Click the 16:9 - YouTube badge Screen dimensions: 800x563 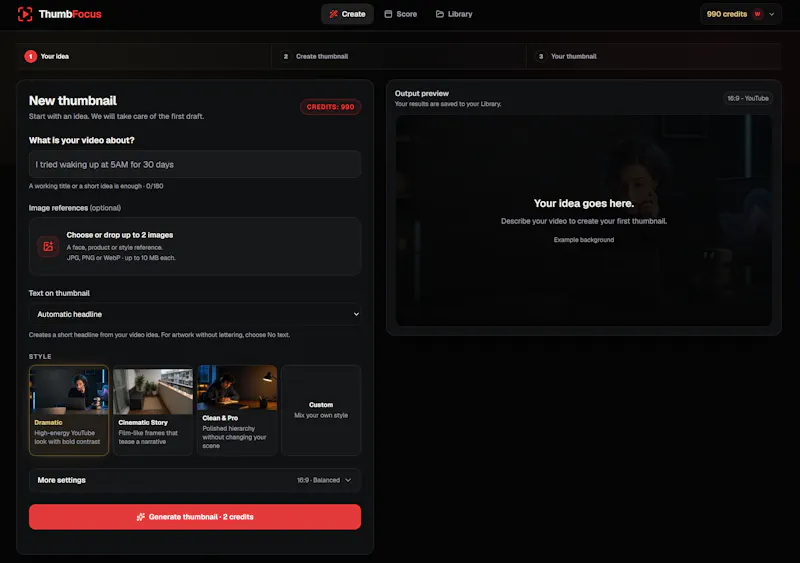point(747,98)
